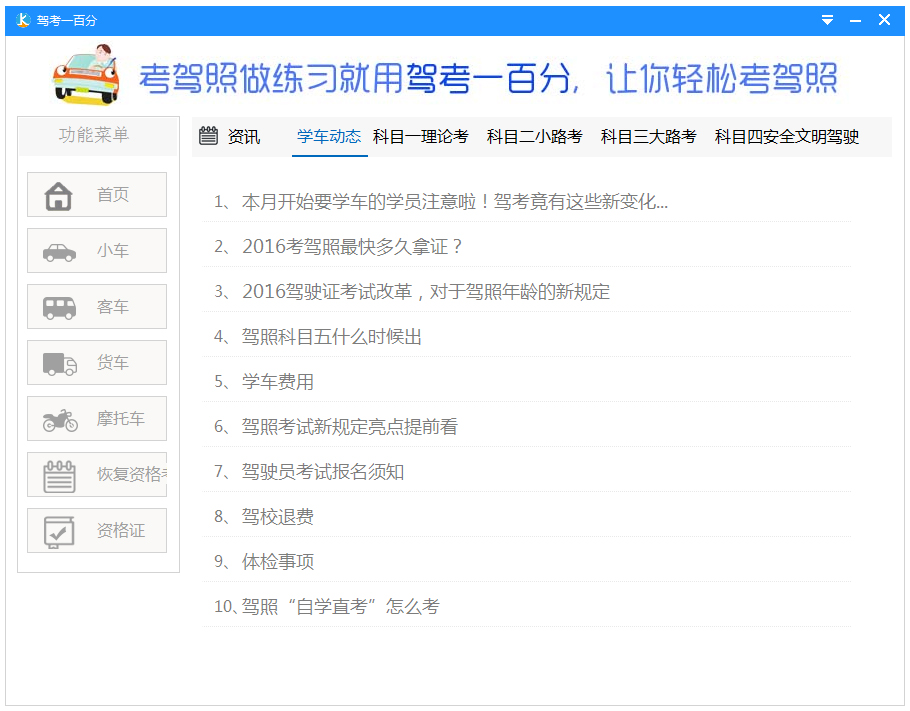Open the title bar dropdown menu arrow
Image resolution: width=910 pixels, height=711 pixels.
(827, 20)
